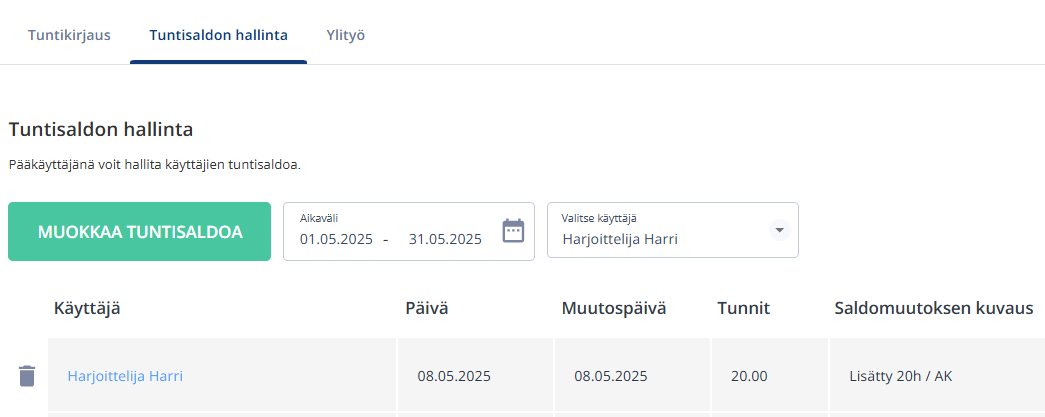The height and width of the screenshot is (417, 1045).
Task: Select the Lisätty 20h / AK description cell
Action: (x=937, y=374)
